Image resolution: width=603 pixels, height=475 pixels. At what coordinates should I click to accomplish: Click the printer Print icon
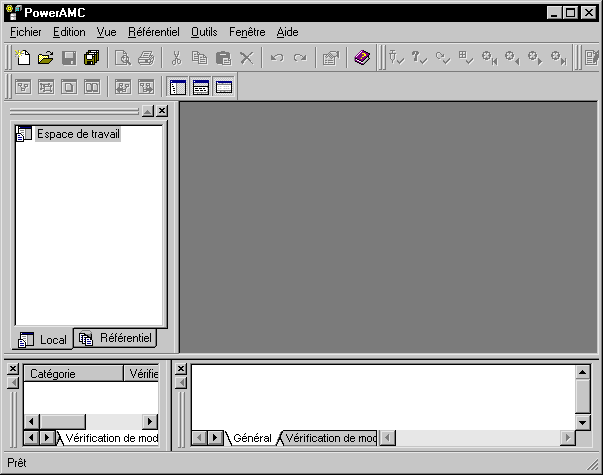146,58
